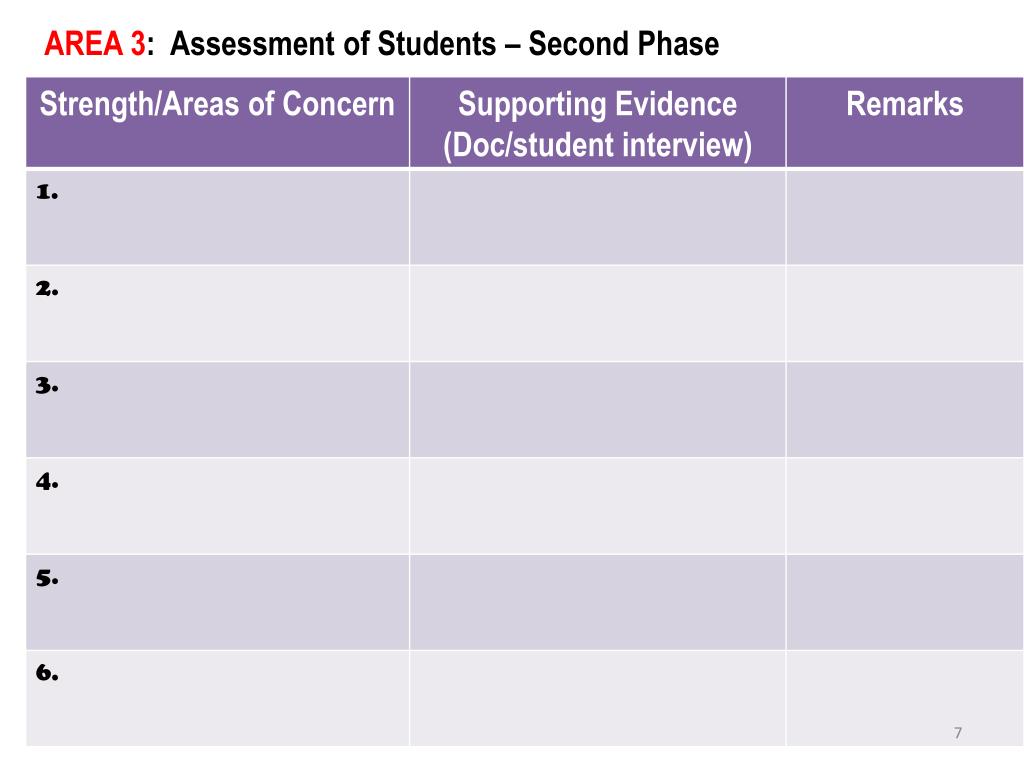The image size is (1024, 768).
Task: Click Second Phase text in title
Action: pos(624,44)
